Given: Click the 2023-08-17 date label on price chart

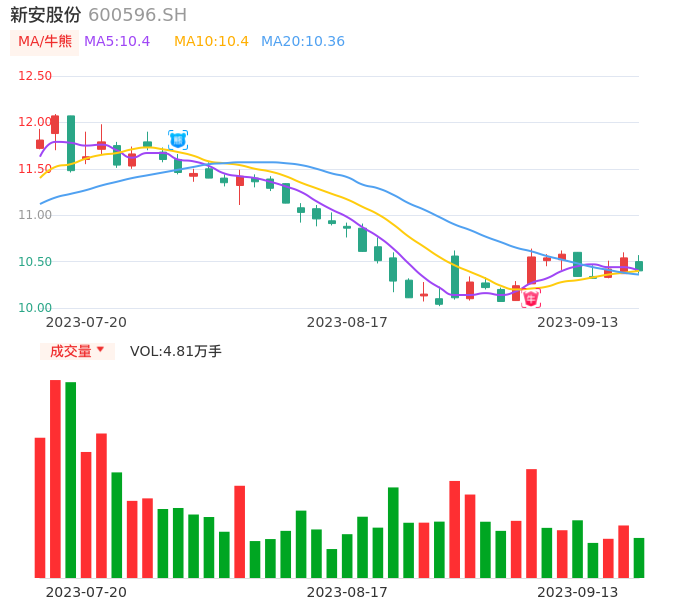Looking at the screenshot, I should (347, 322).
